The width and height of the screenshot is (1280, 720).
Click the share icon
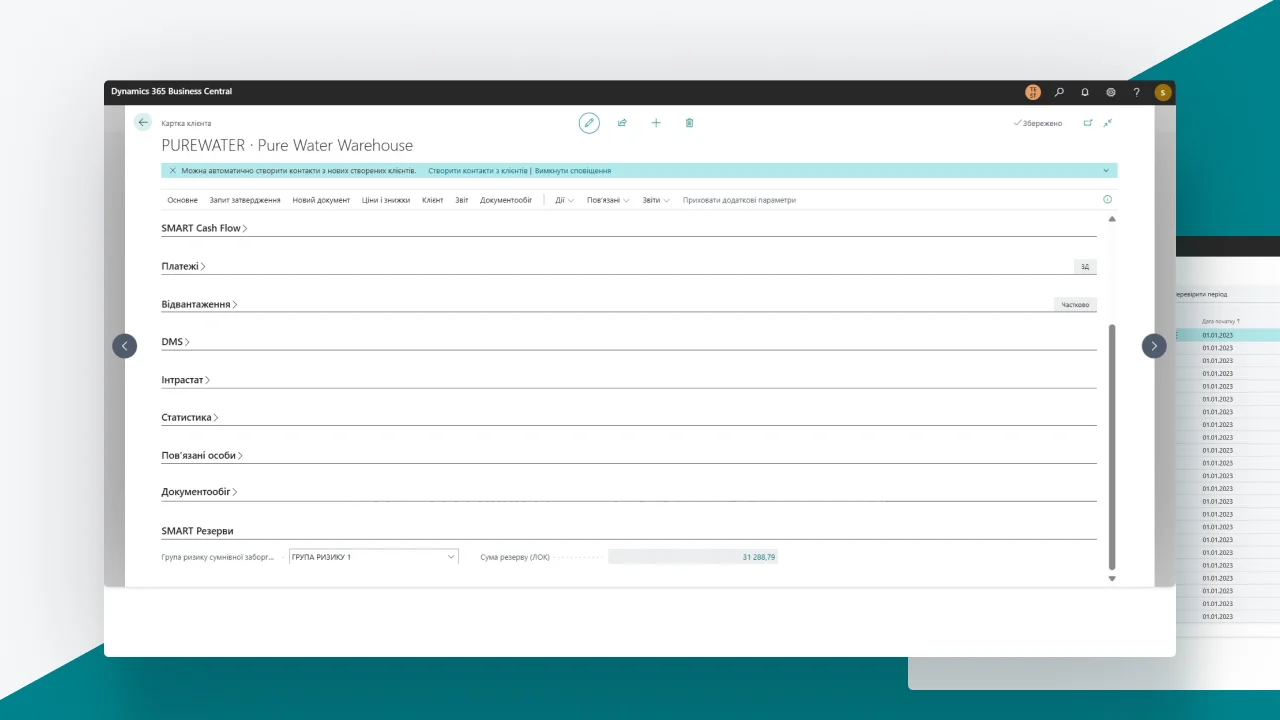[x=622, y=123]
